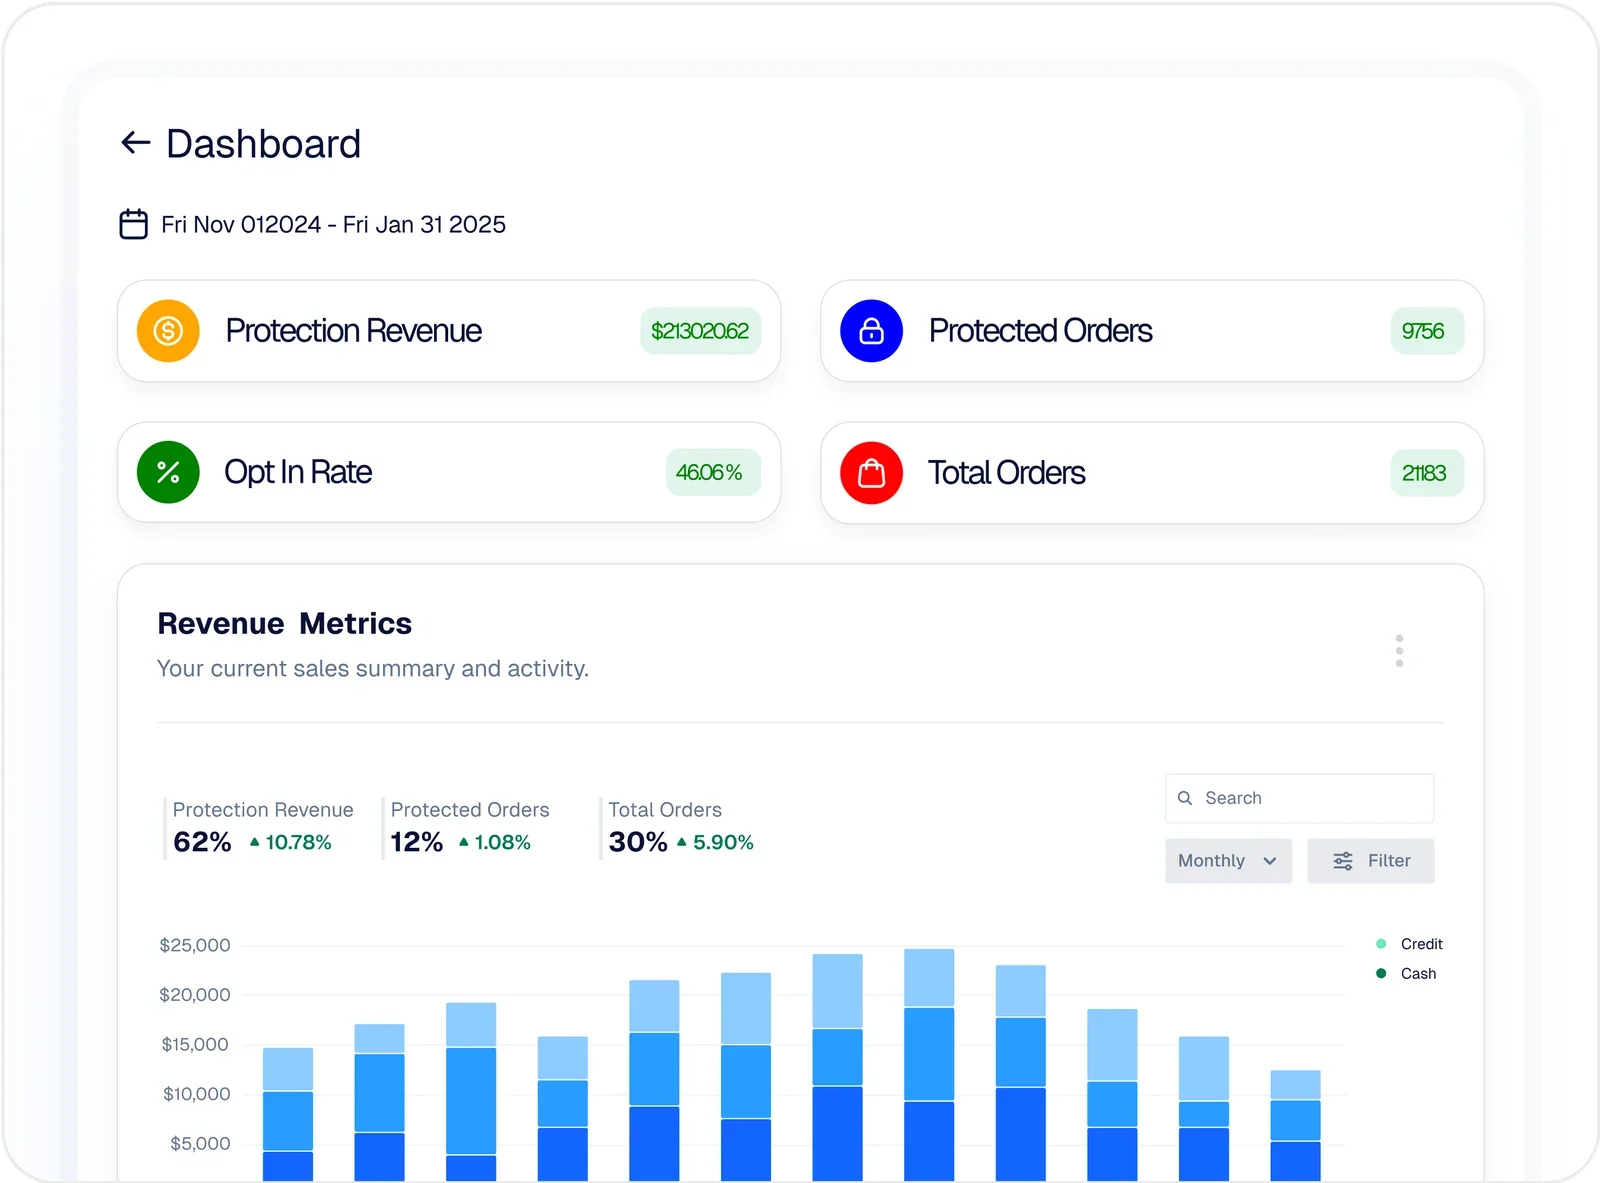Select the date range Fri Nov 012024 - Fri Jan 31 2025
This screenshot has height=1183, width=1600.
click(x=333, y=224)
